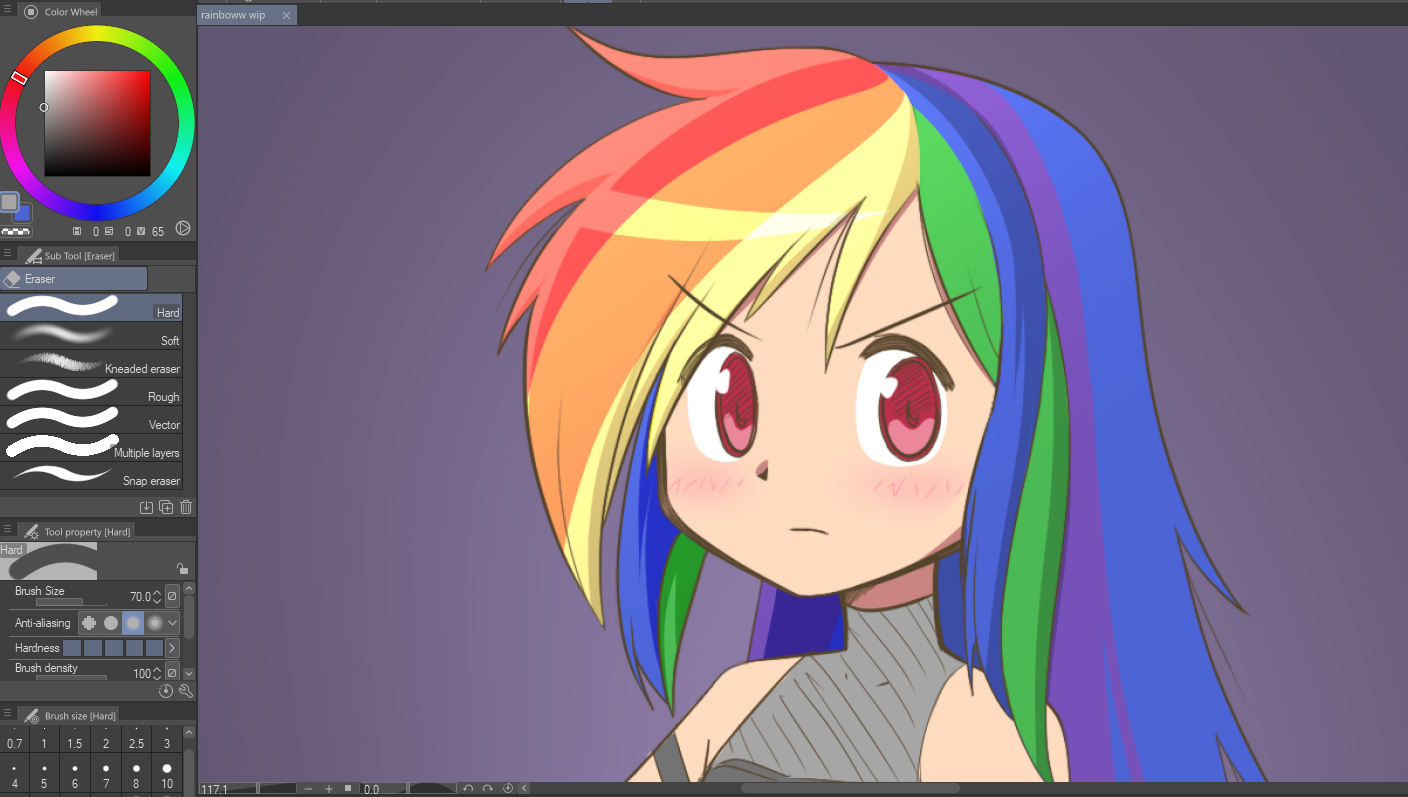The width and height of the screenshot is (1408, 797).
Task: Select the Eraser tool group
Action: tap(74, 279)
